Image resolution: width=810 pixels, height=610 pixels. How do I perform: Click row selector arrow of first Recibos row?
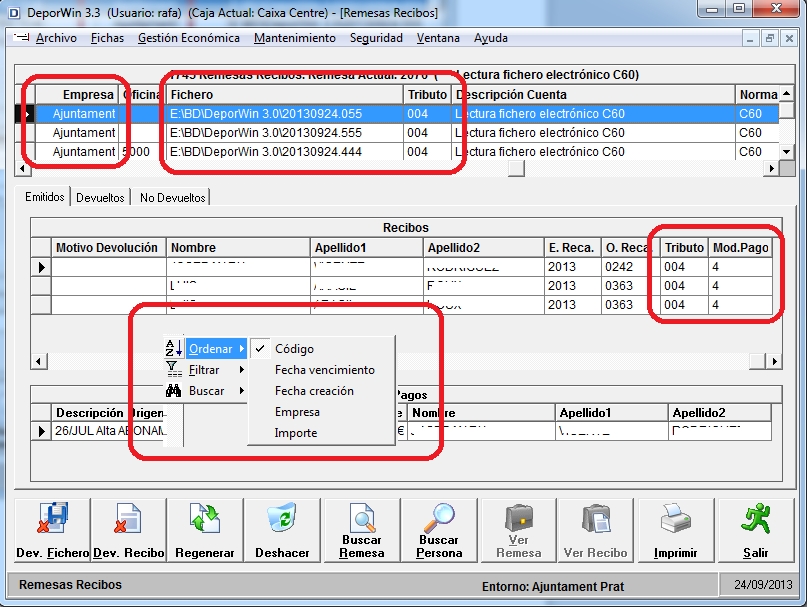(x=41, y=267)
